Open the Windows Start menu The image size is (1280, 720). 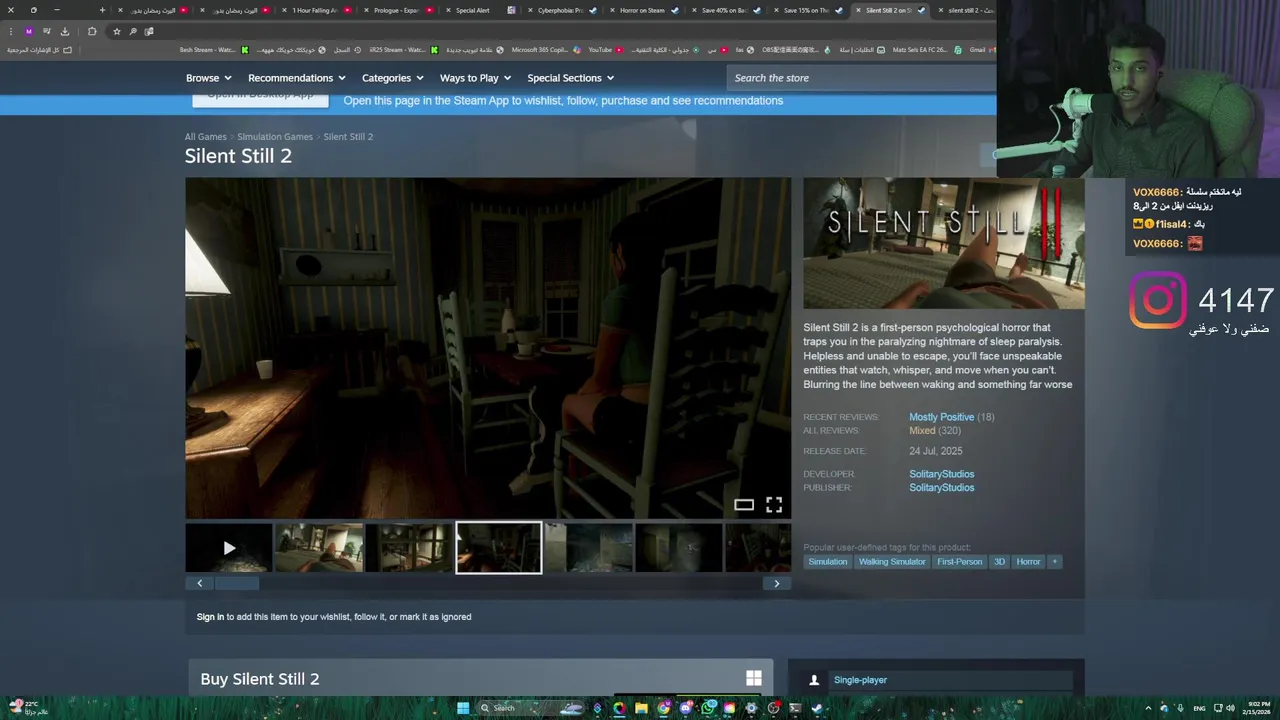coord(464,708)
